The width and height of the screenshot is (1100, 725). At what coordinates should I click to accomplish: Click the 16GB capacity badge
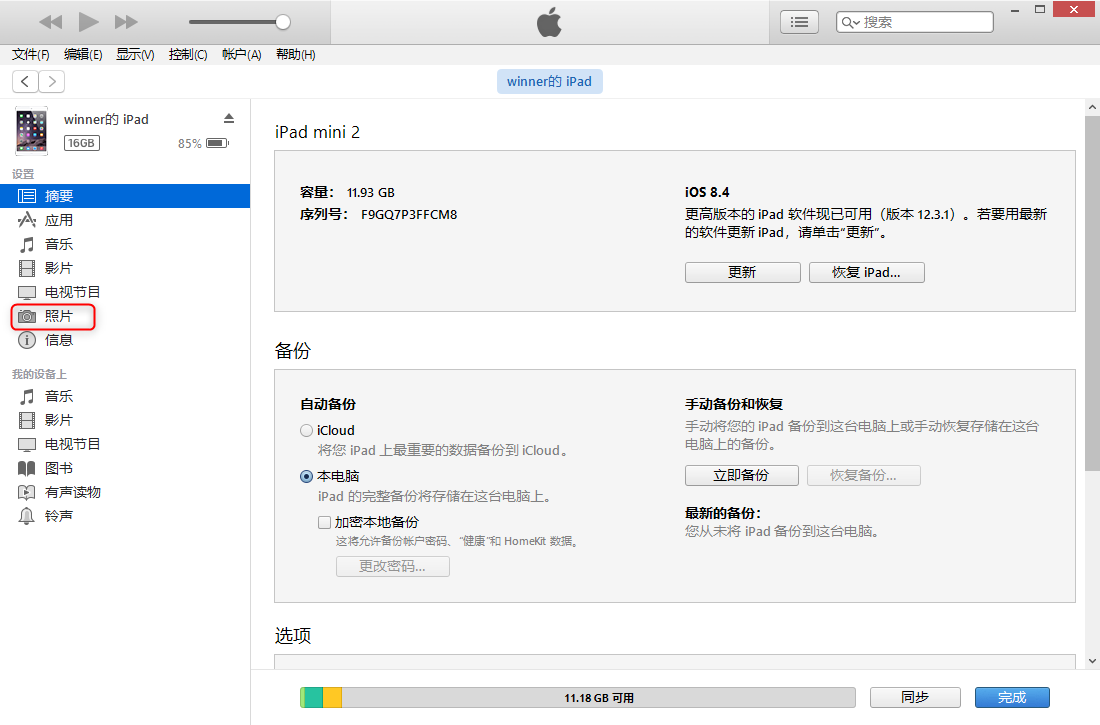pos(81,143)
